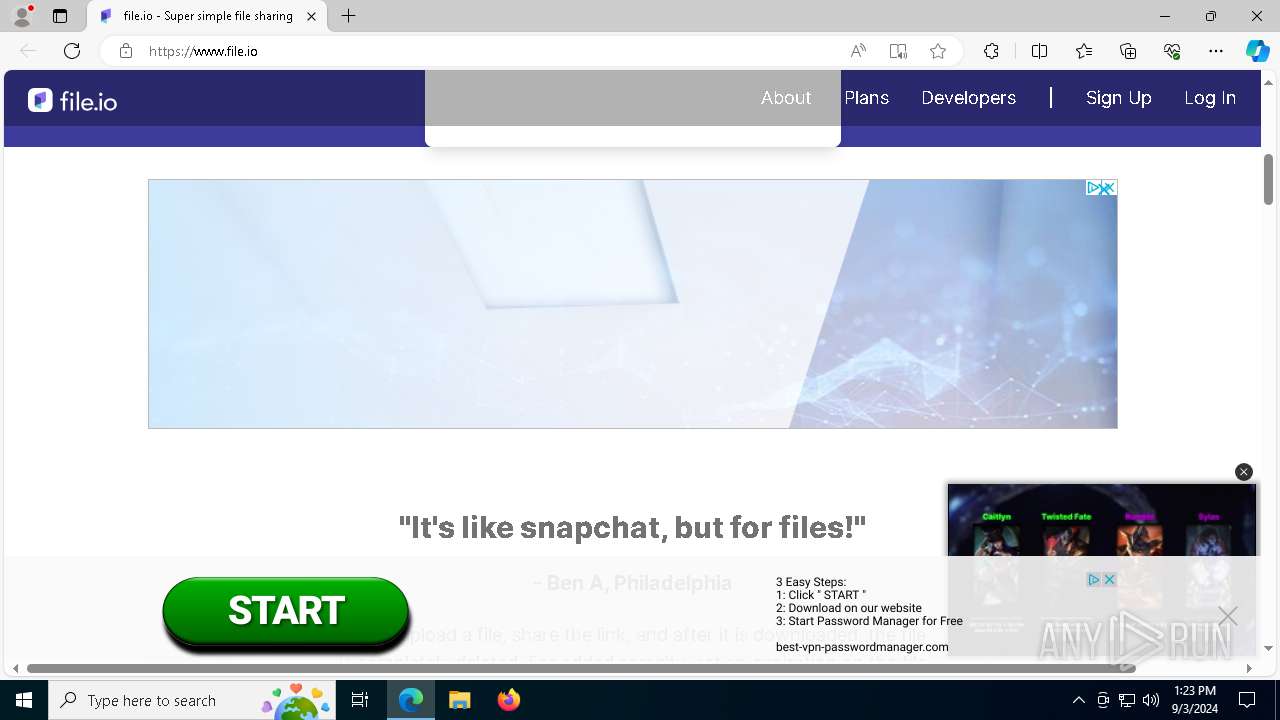Open Developers page in navigation
The image size is (1280, 720).
(x=968, y=98)
